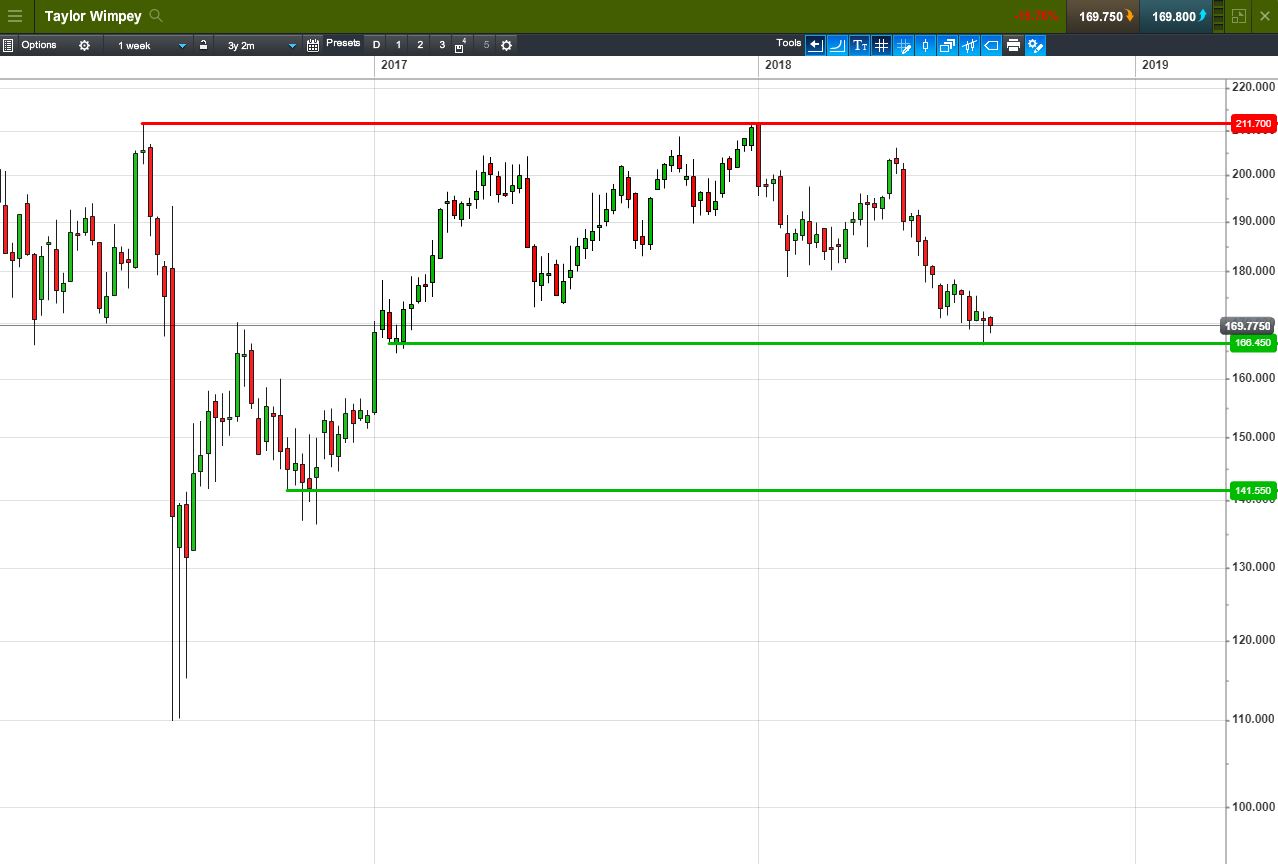Select the grid edit pencil tool
Viewport: 1278px width, 864px height.
click(x=903, y=45)
